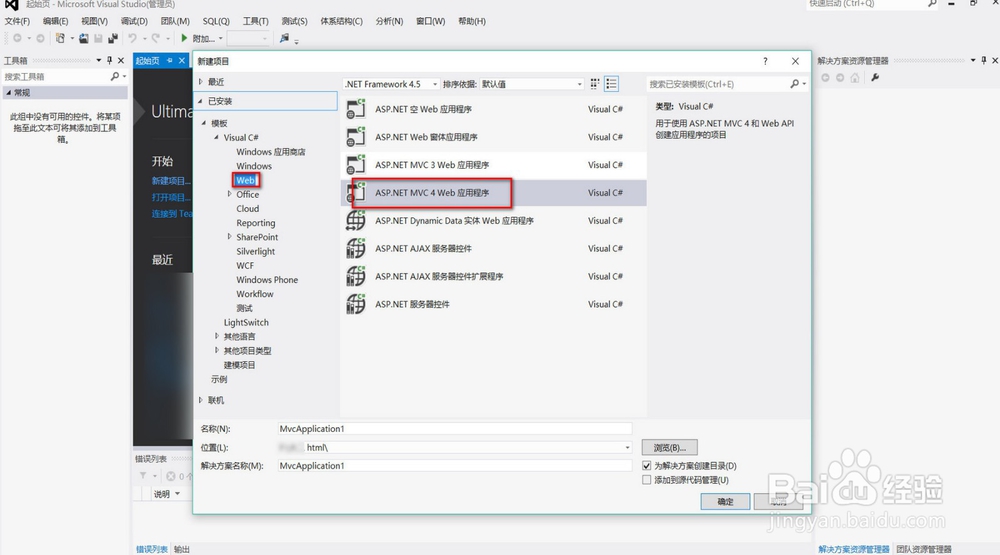Image resolution: width=1000 pixels, height=555 pixels.
Task: Click Solution Explorer Back icon
Action: (x=825, y=78)
